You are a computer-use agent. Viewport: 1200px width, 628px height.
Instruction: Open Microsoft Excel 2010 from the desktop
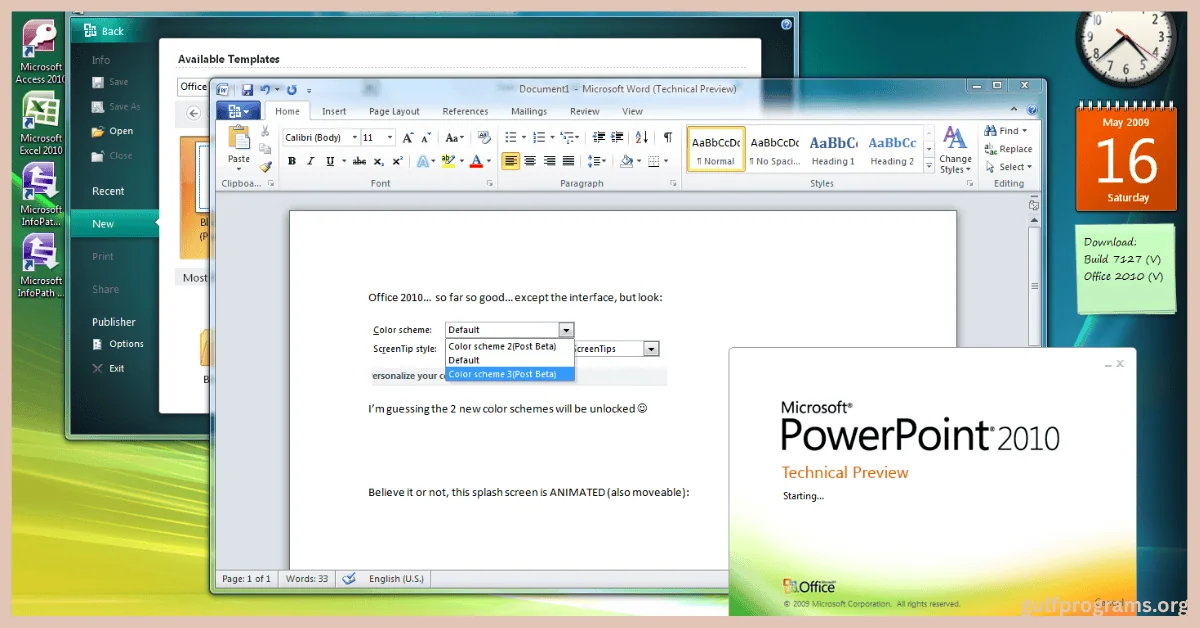click(x=38, y=110)
